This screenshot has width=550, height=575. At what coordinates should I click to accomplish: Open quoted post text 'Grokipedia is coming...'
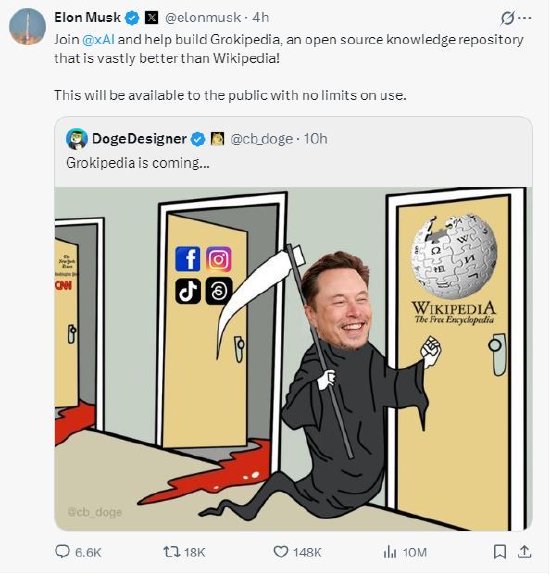pos(138,163)
